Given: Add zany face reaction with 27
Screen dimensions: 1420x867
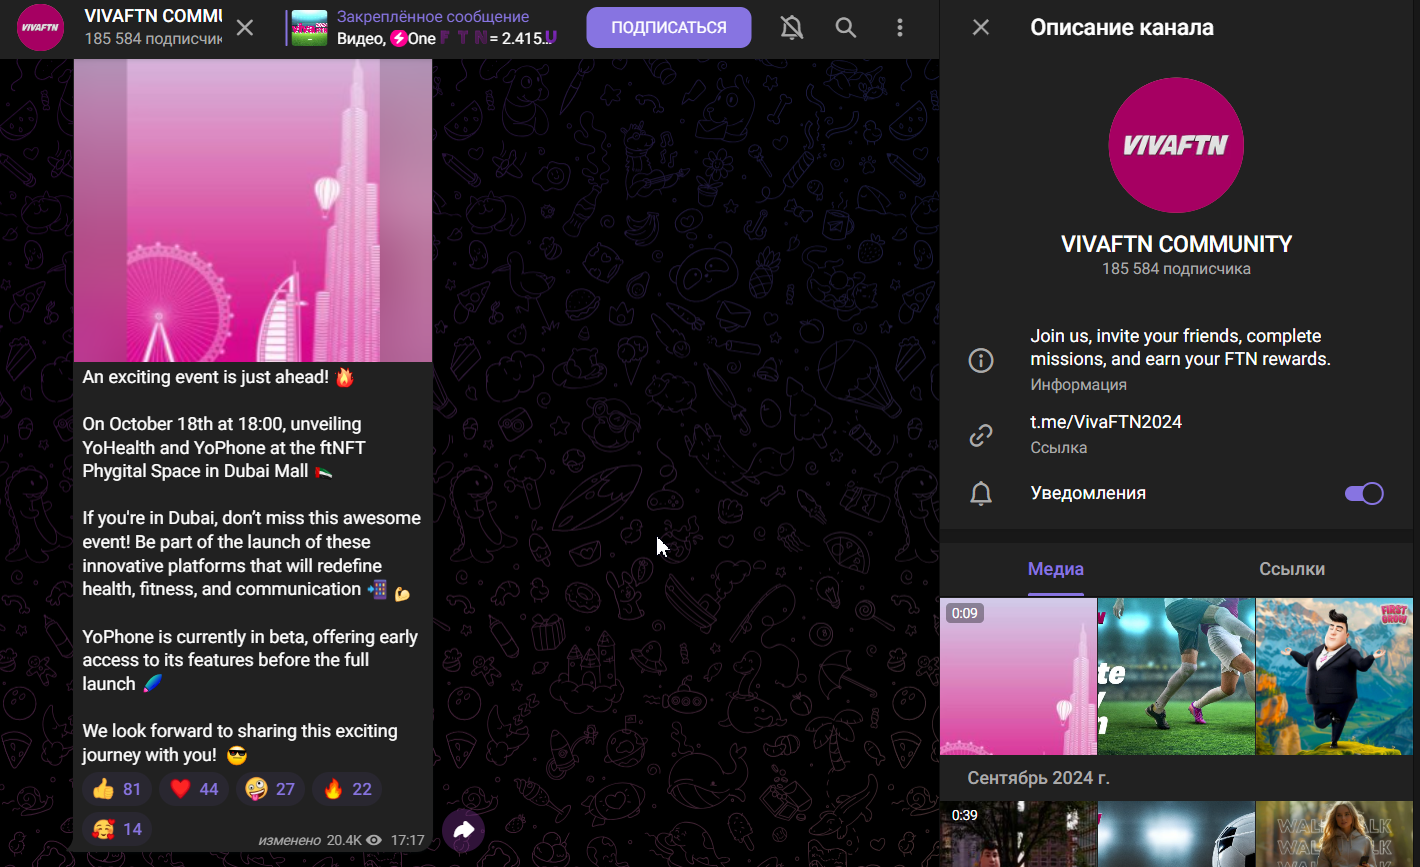Looking at the screenshot, I should [x=271, y=789].
